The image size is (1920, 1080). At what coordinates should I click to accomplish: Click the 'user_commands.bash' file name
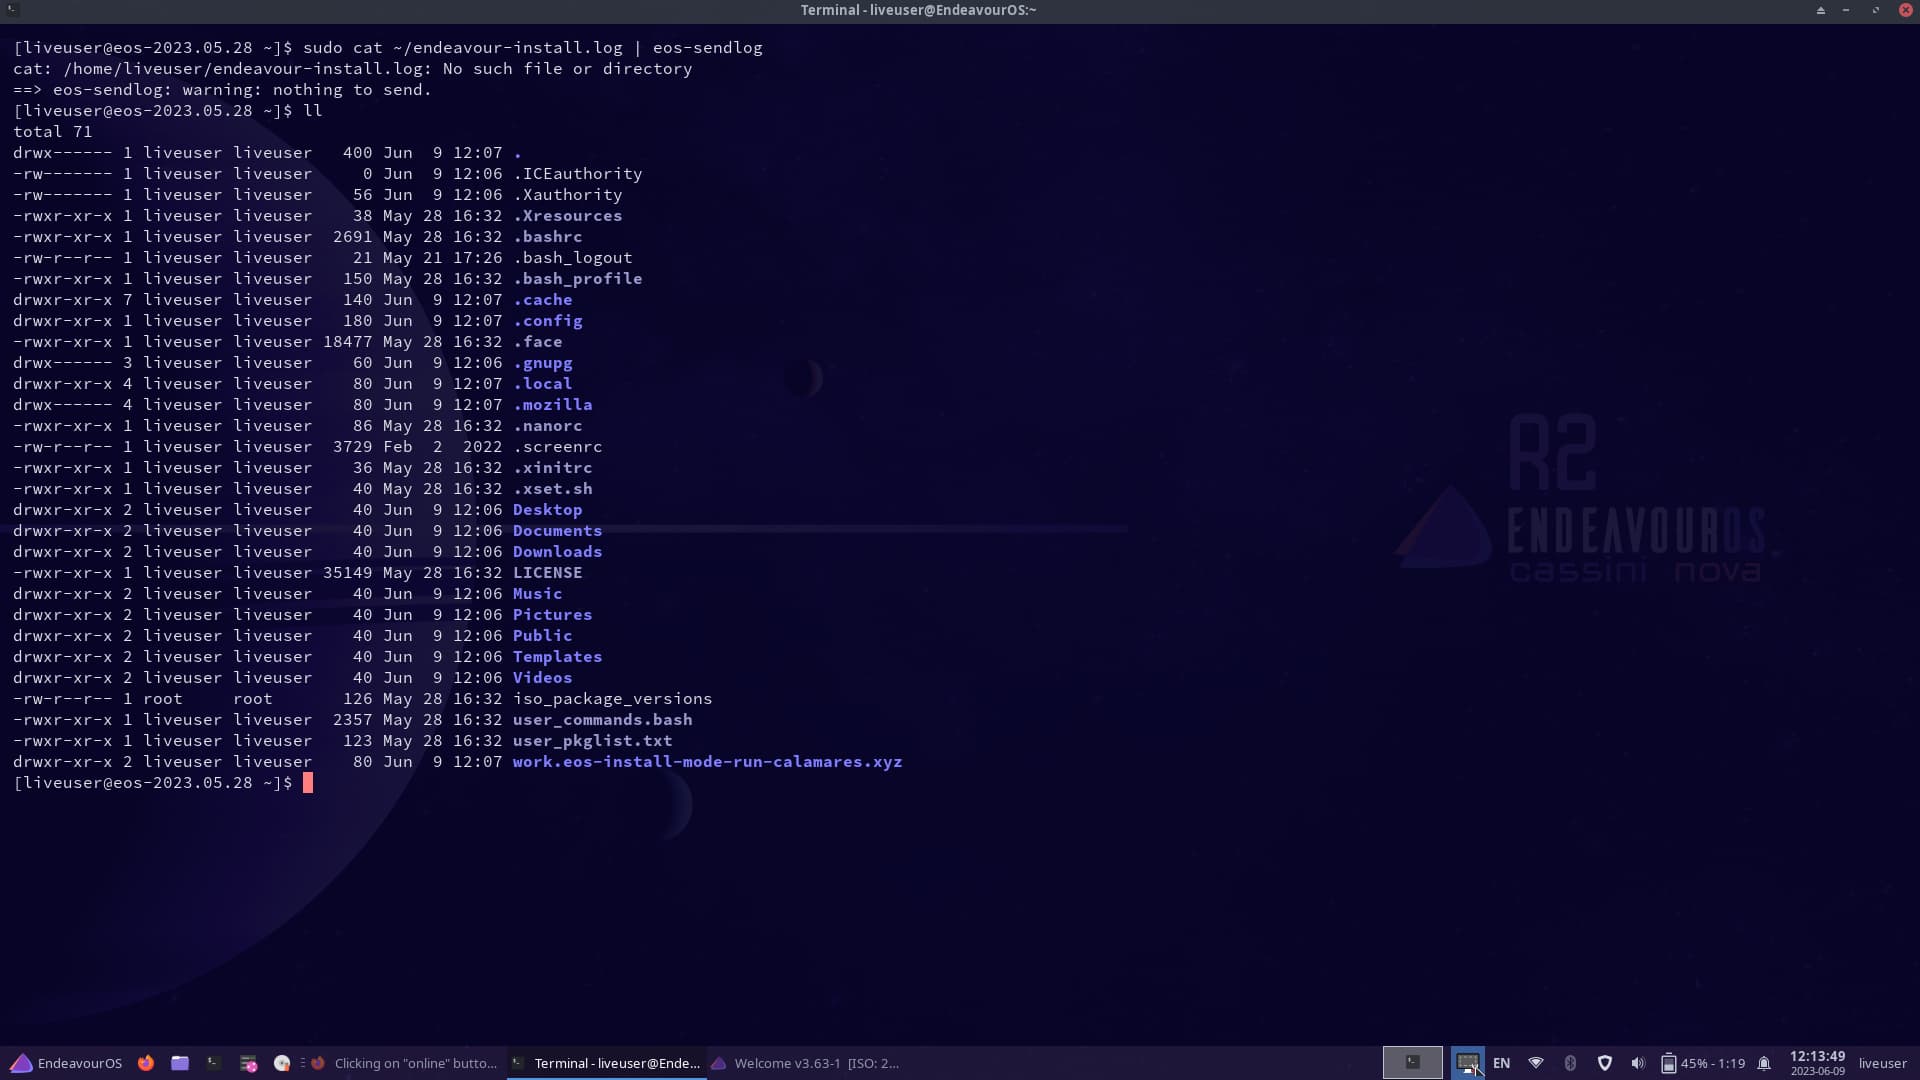602,719
